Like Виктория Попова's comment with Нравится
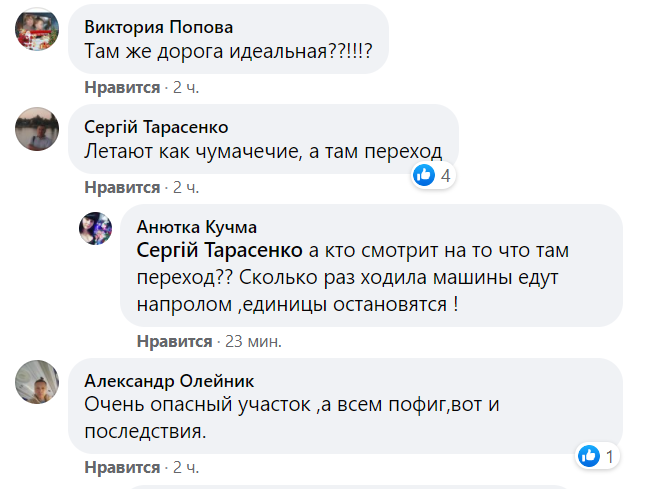This screenshot has width=659, height=489. point(122,88)
